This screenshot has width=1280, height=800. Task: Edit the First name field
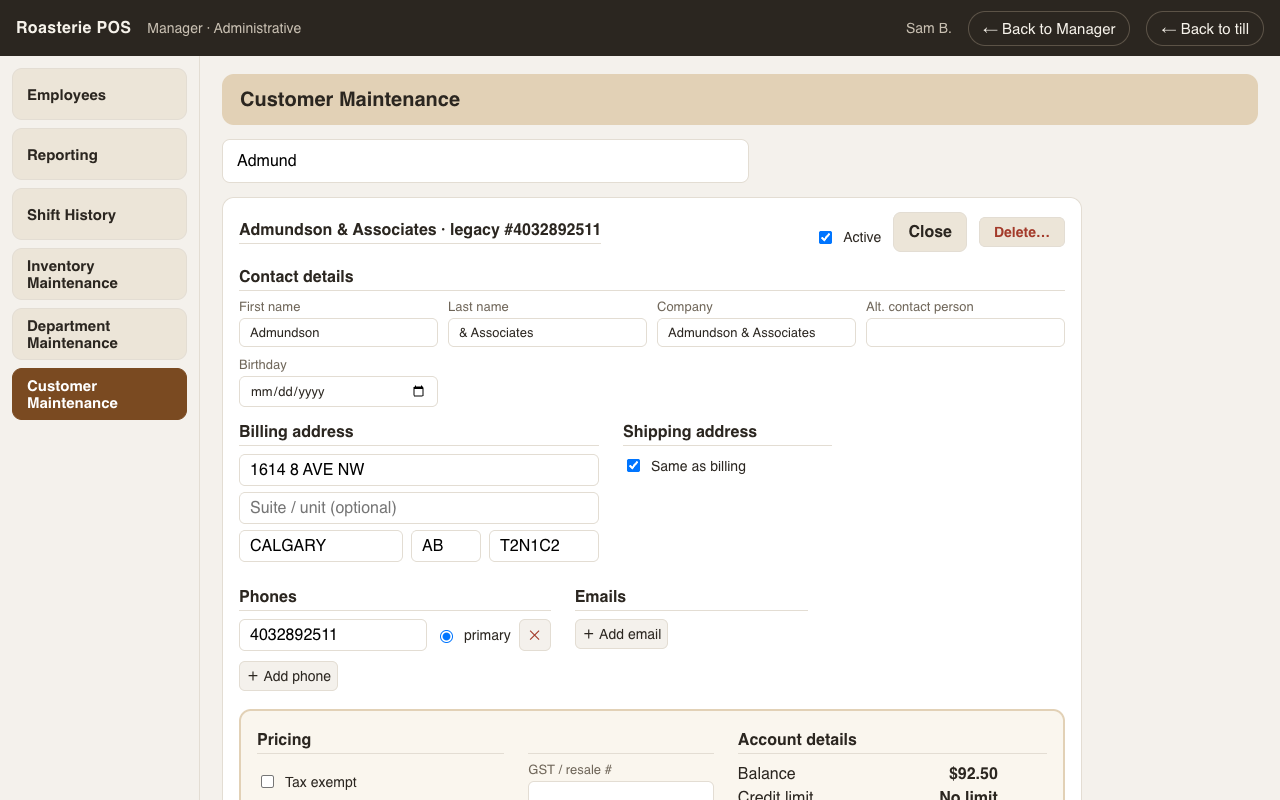pyautogui.click(x=338, y=332)
